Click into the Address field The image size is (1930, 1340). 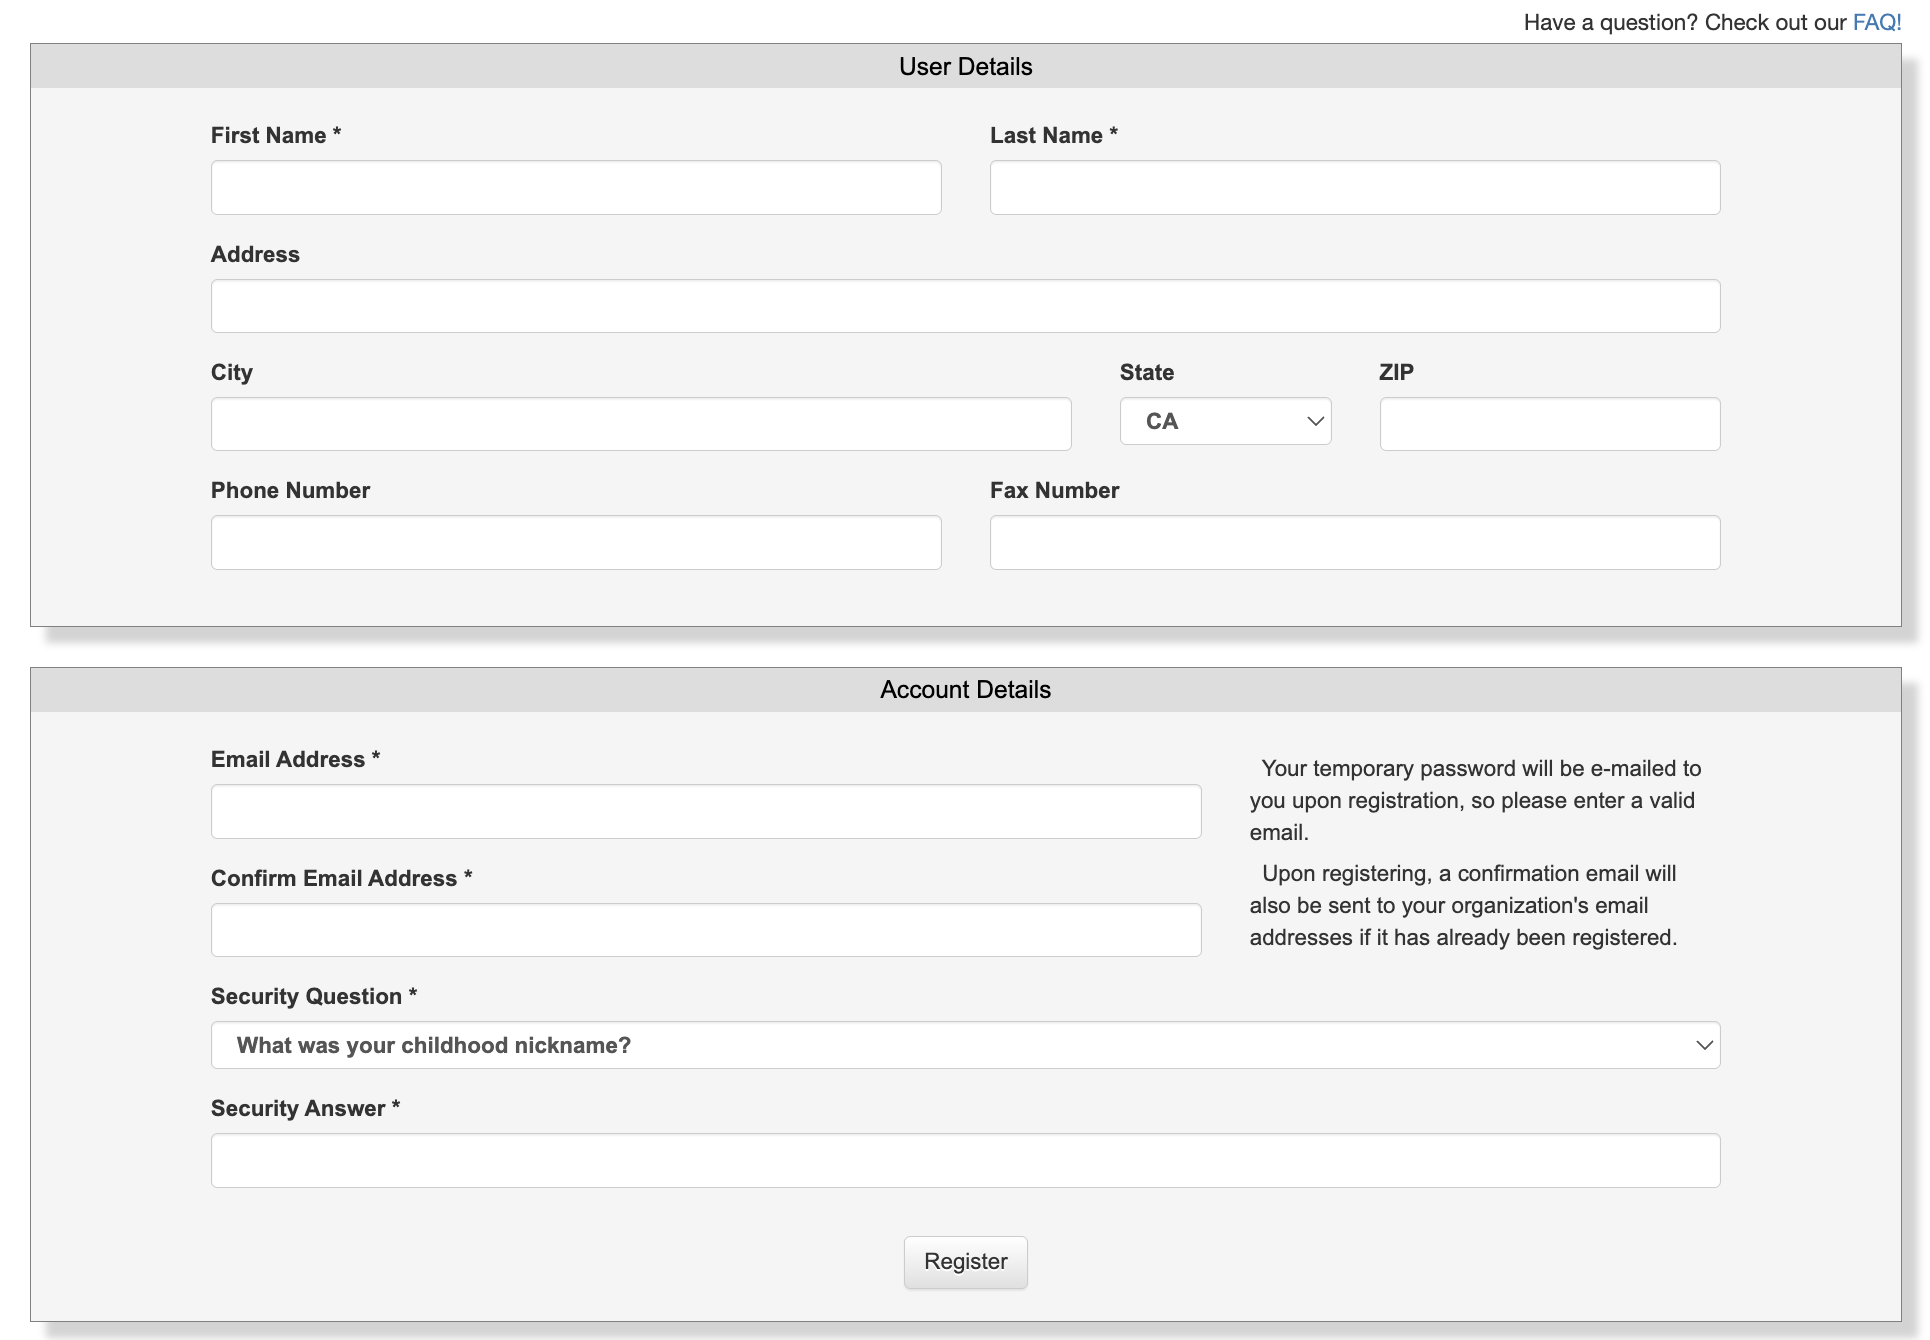click(x=965, y=306)
